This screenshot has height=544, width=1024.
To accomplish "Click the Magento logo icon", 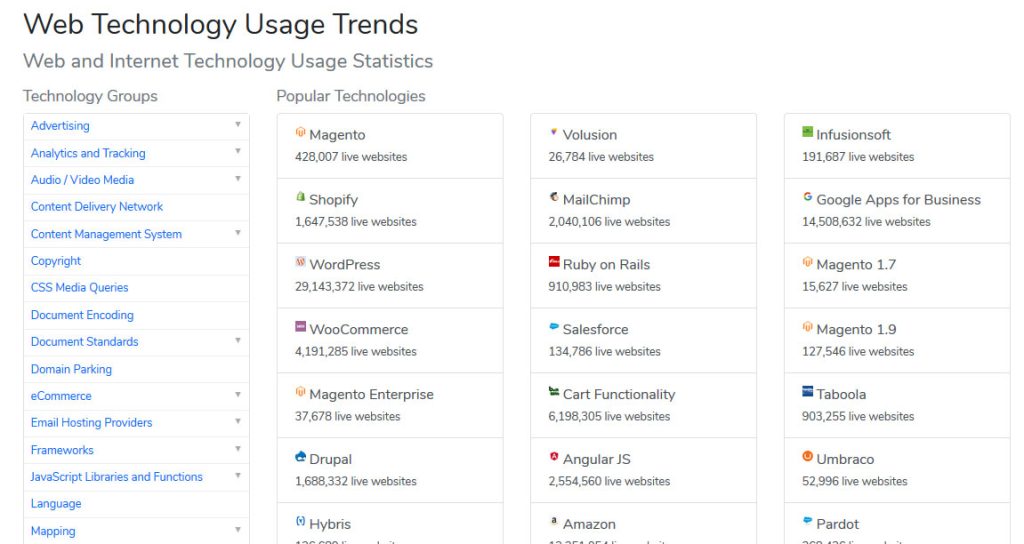I will coord(300,132).
